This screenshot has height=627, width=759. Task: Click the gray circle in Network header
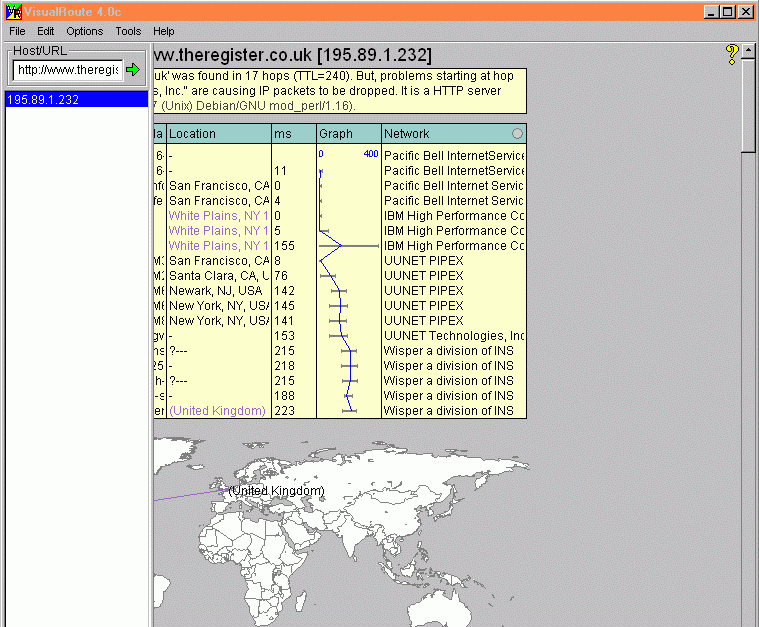point(517,134)
